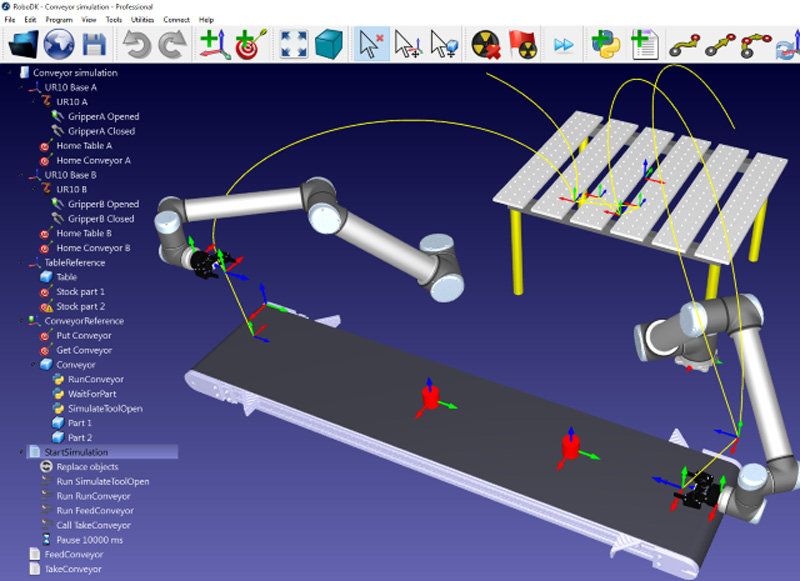Image resolution: width=800 pixels, height=581 pixels.
Task: Click the Undo arrow in the toolbar
Action: 136,45
